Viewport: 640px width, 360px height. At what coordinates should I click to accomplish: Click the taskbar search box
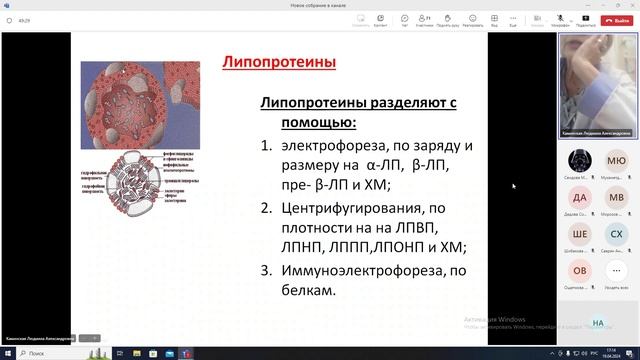click(64, 353)
